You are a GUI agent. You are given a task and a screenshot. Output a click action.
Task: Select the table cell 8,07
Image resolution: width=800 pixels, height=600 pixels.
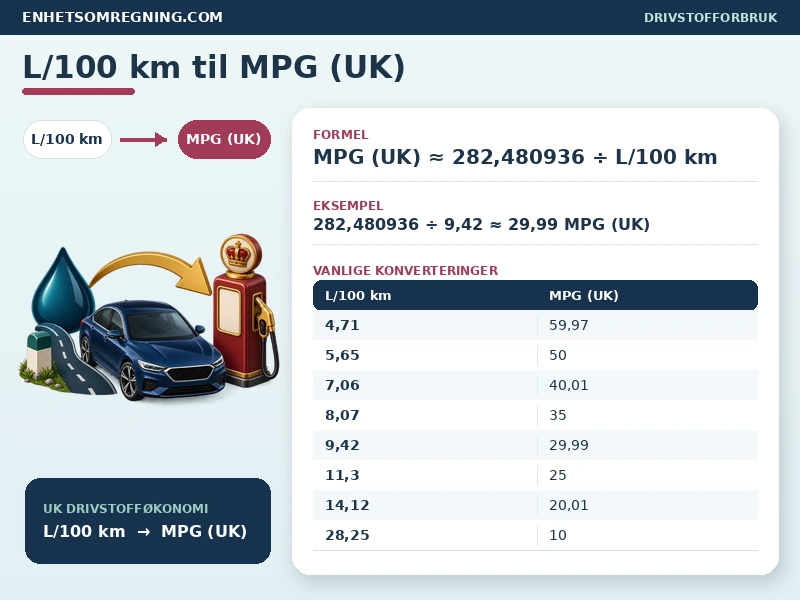[342, 415]
